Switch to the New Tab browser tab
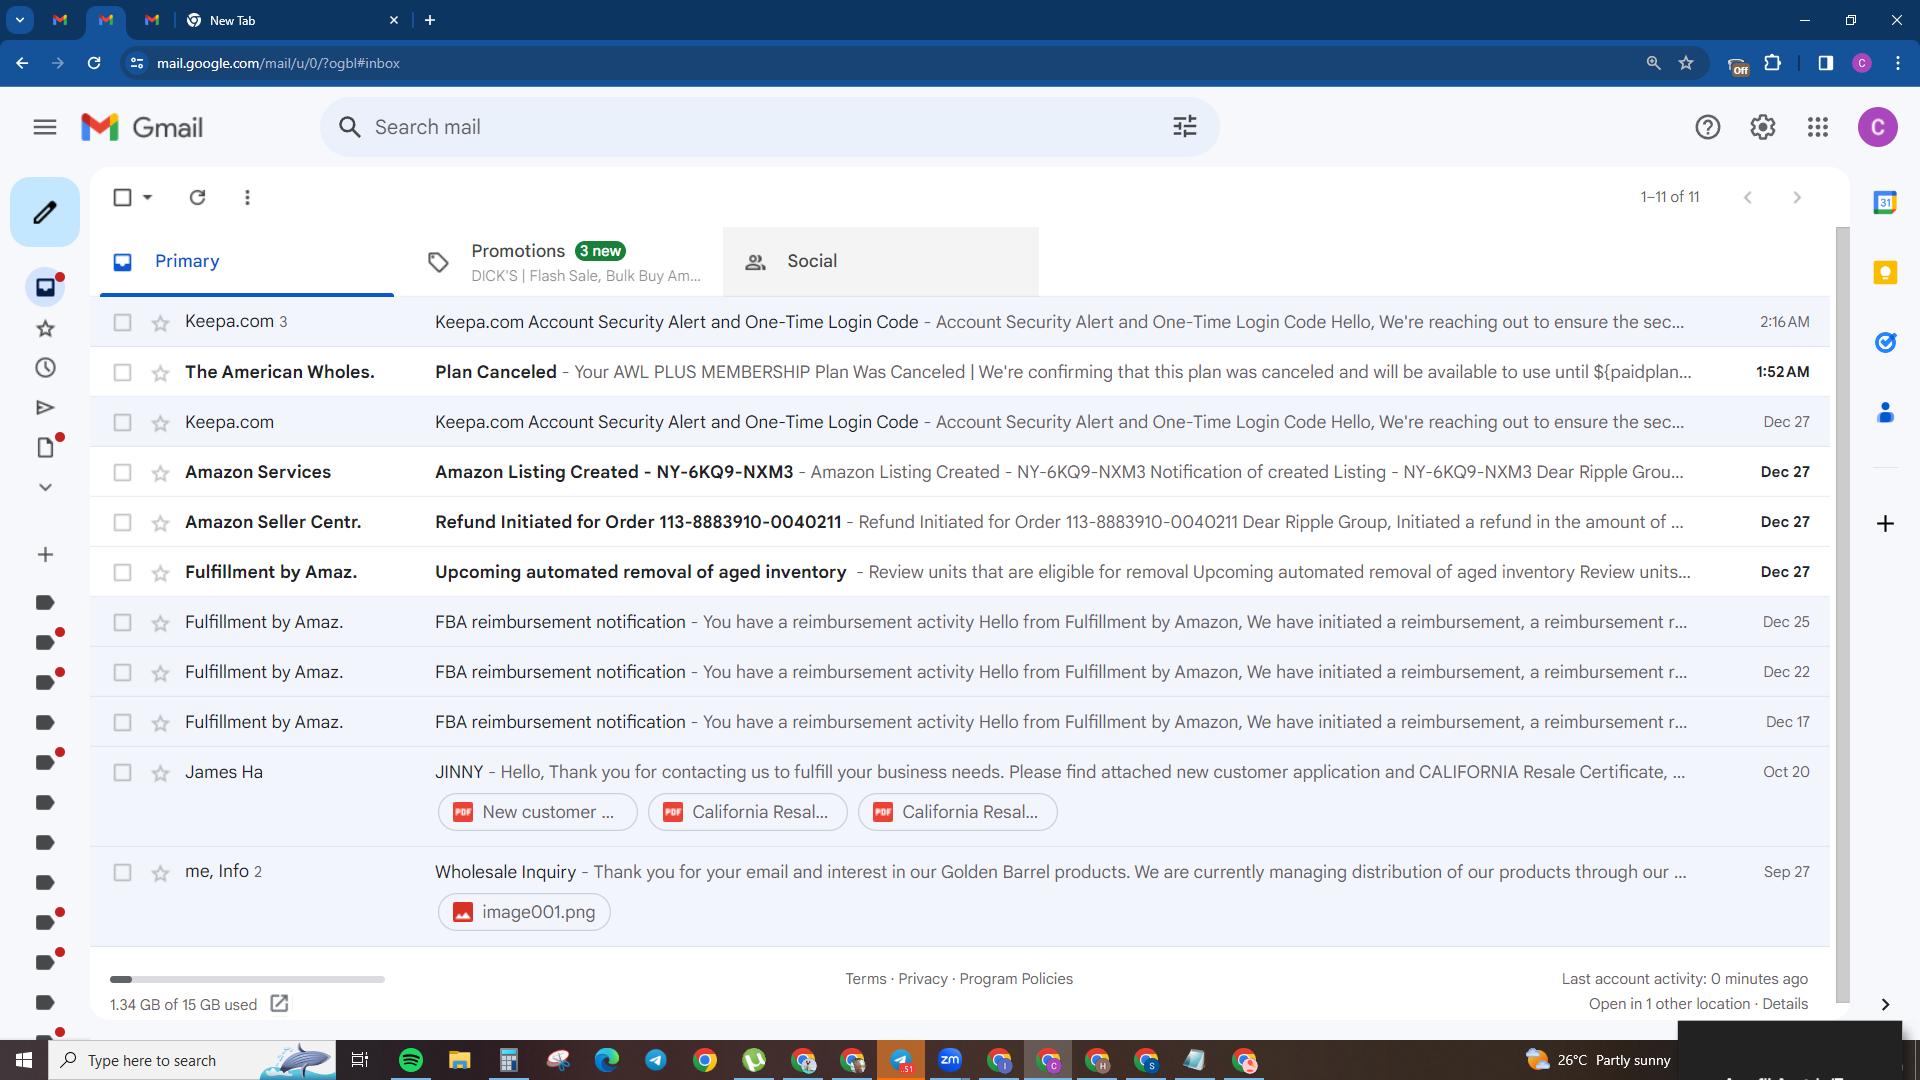 [x=291, y=20]
